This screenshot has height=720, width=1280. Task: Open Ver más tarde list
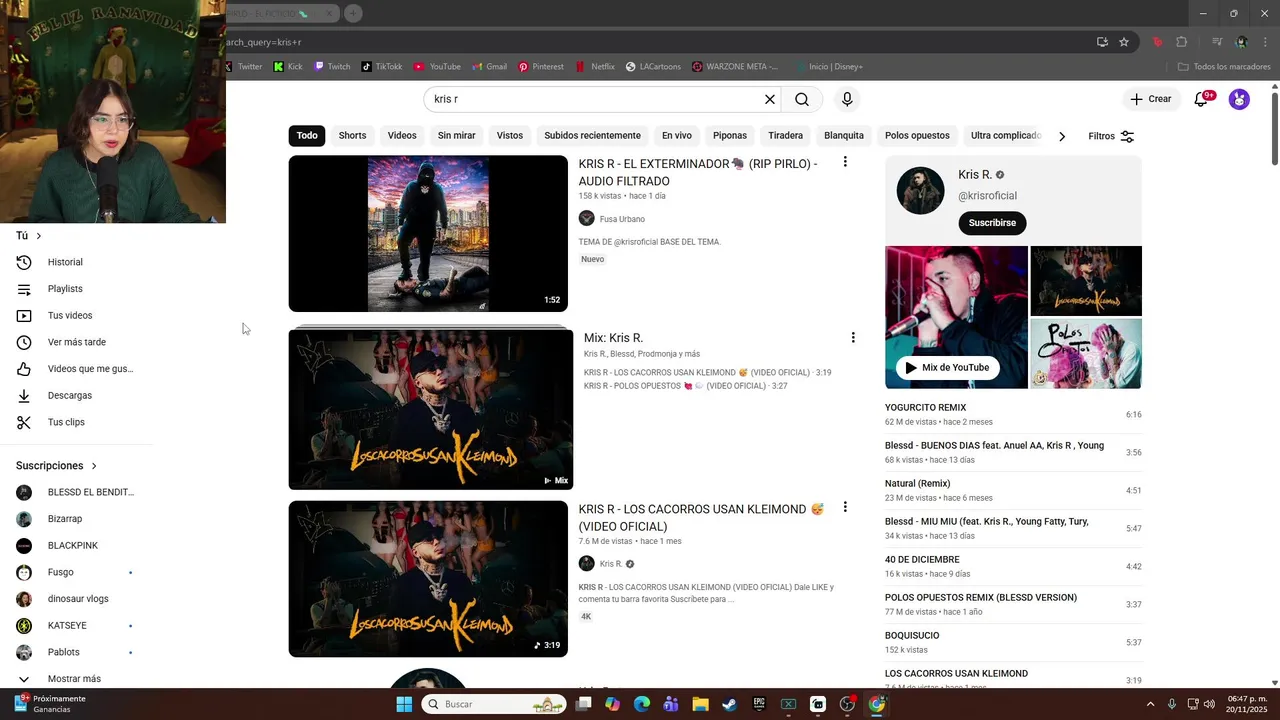tap(76, 342)
